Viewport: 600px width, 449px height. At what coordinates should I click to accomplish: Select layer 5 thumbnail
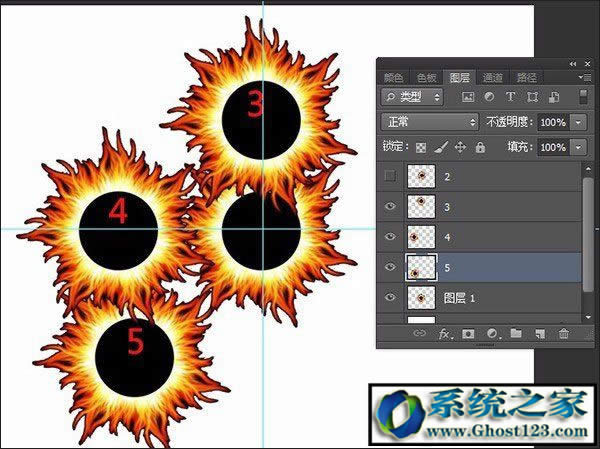coord(421,267)
